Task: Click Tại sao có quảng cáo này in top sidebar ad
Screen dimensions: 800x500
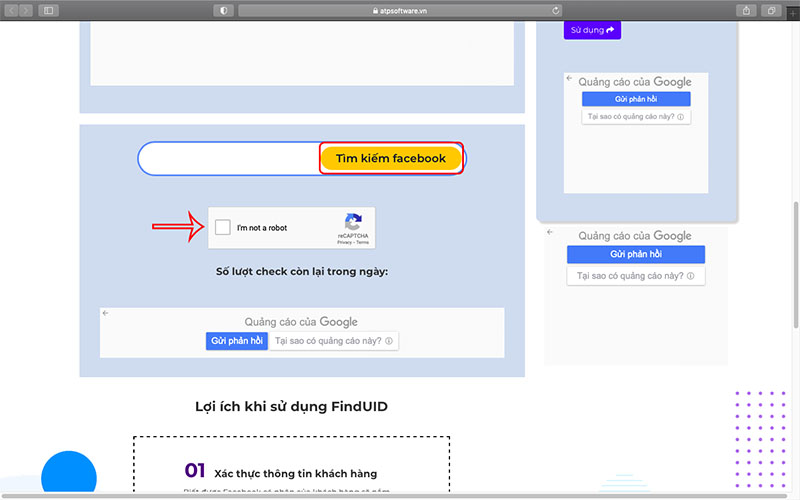Action: (x=636, y=116)
